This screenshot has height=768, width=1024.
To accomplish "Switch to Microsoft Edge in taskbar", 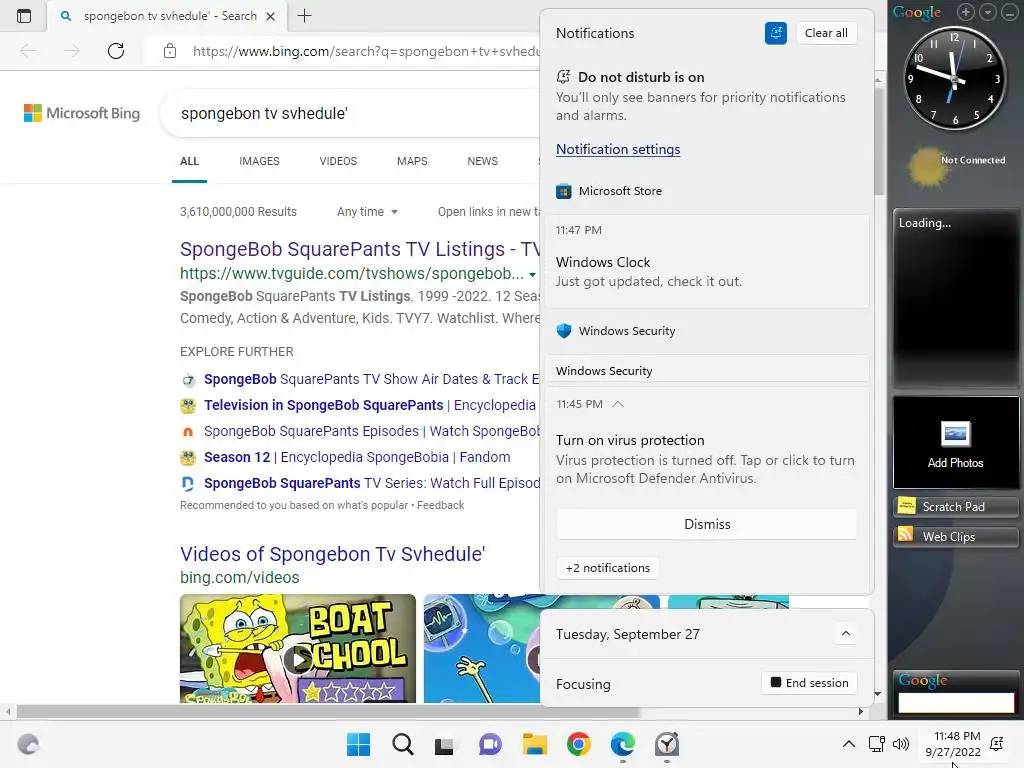I will pyautogui.click(x=622, y=744).
